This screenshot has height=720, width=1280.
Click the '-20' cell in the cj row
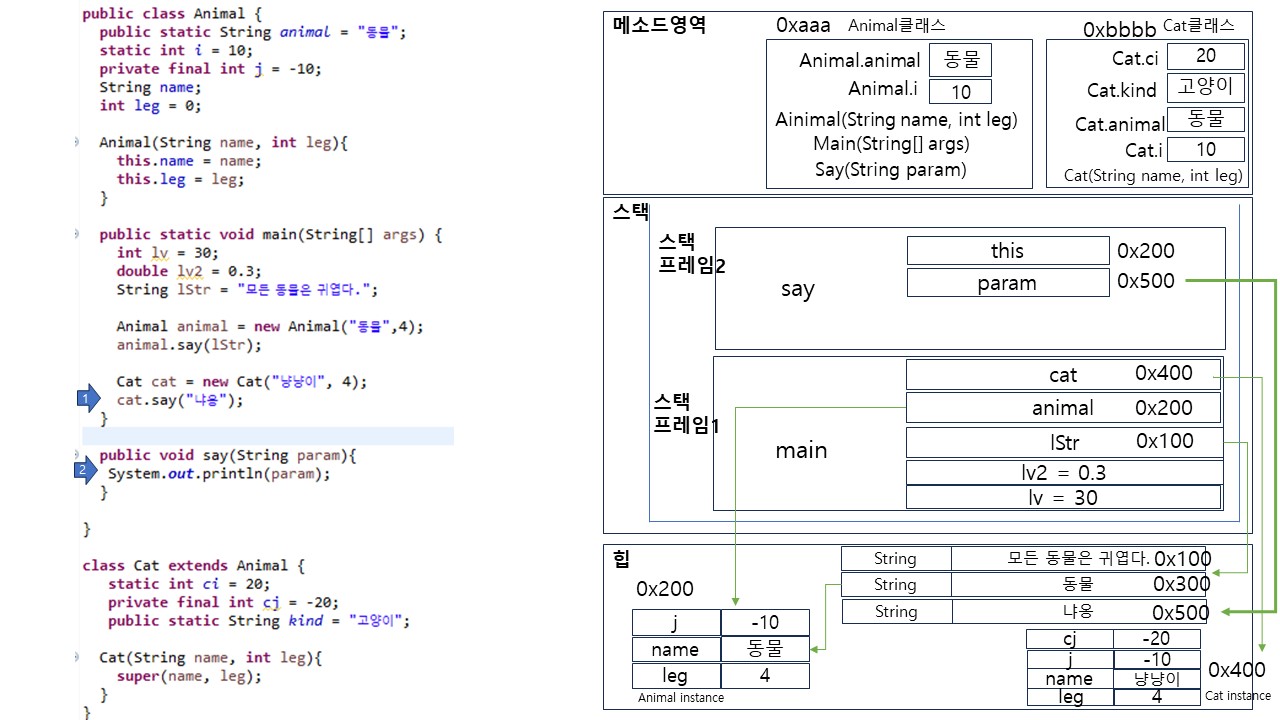pos(1157,639)
